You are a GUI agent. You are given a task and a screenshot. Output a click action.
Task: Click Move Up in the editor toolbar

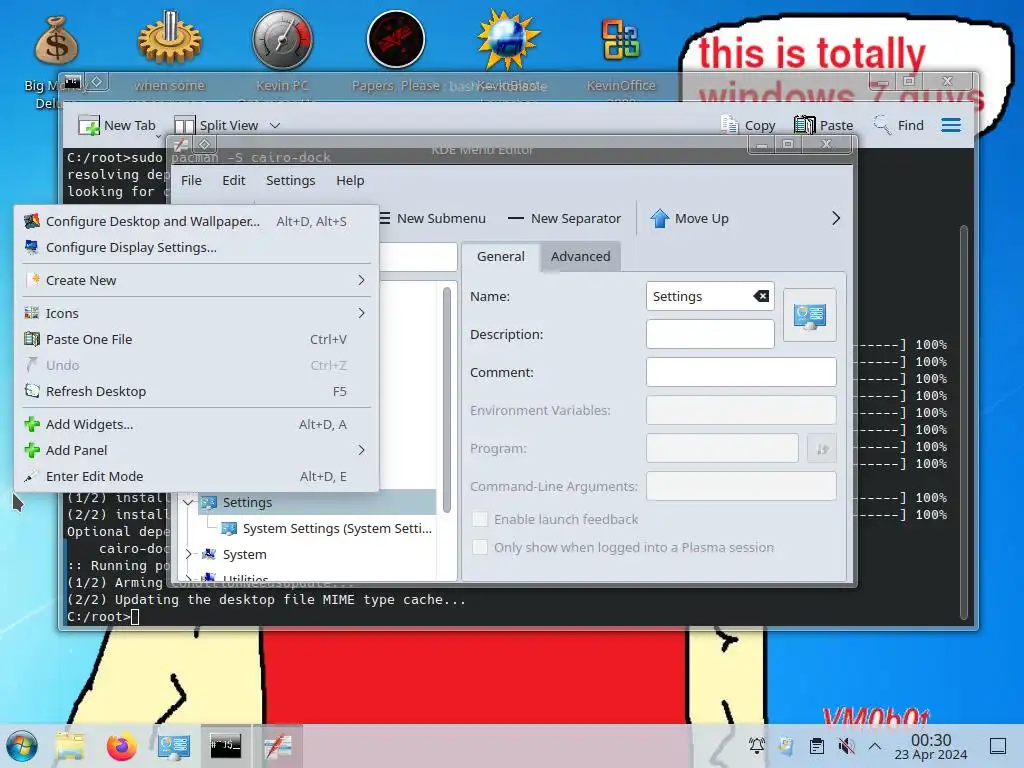point(690,219)
